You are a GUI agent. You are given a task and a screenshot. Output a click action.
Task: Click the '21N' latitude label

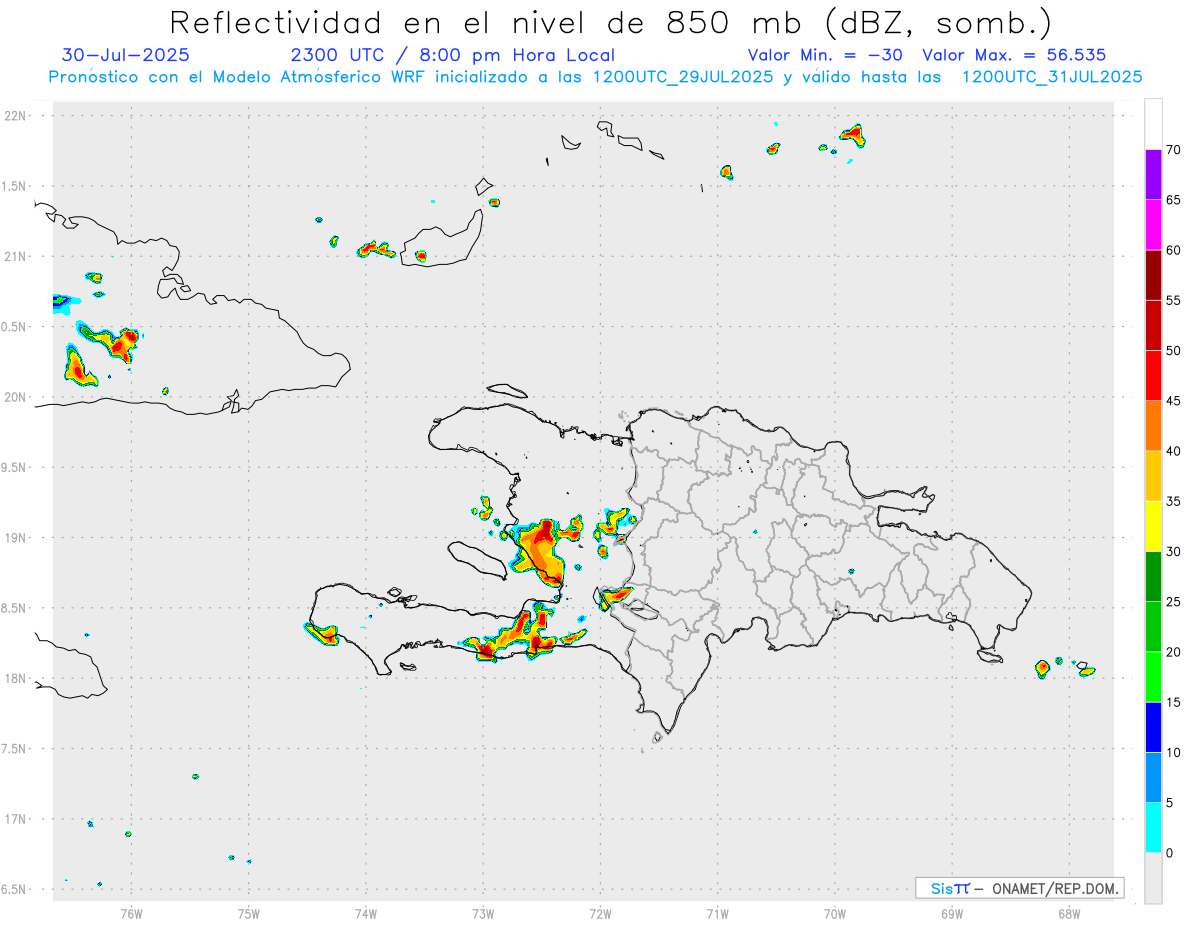click(16, 256)
